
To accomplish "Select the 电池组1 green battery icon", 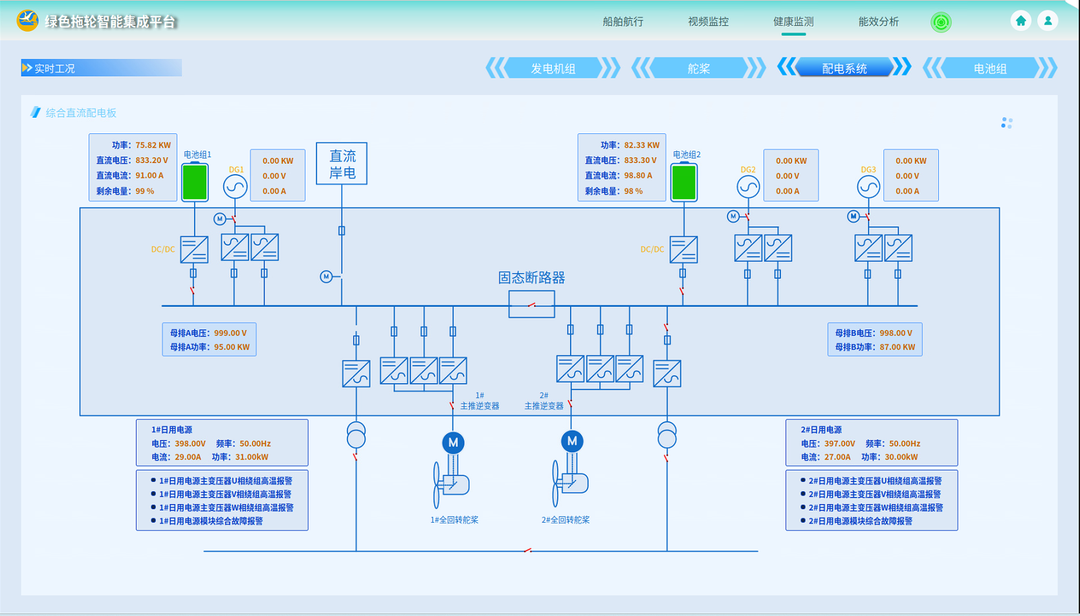I will click(193, 183).
